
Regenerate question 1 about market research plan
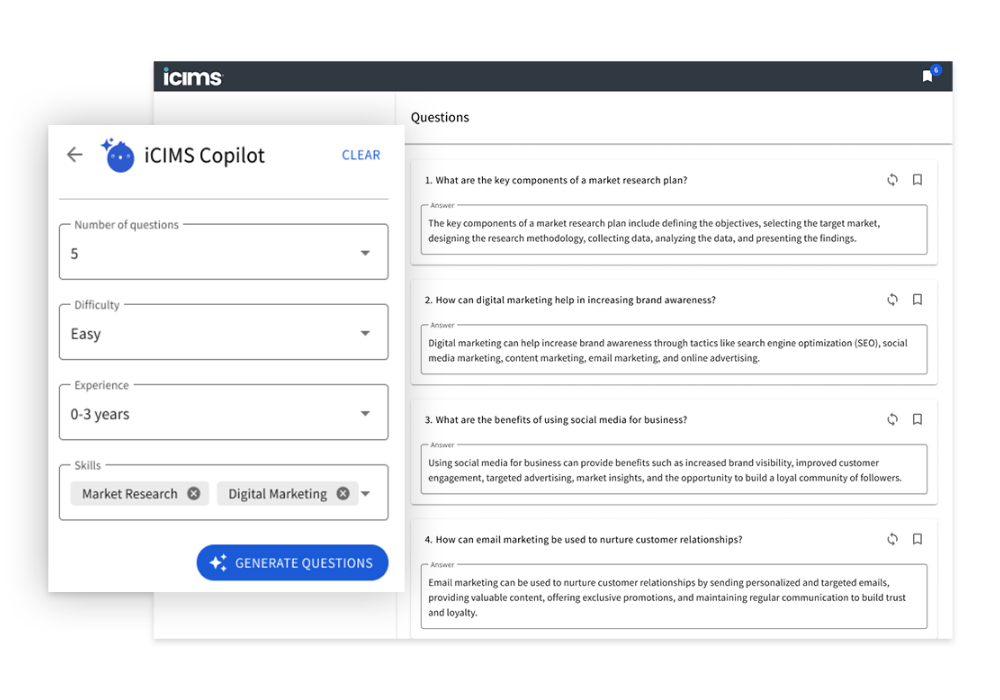coord(892,180)
